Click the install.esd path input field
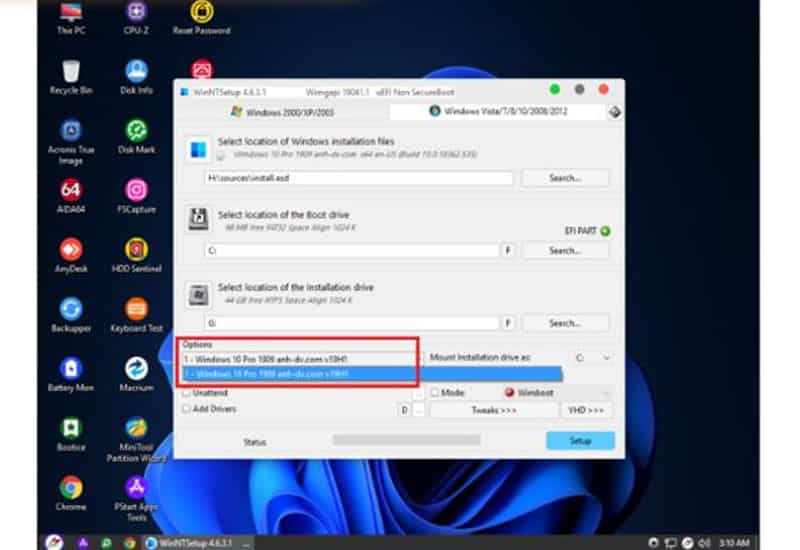800x550 pixels. coord(359,178)
